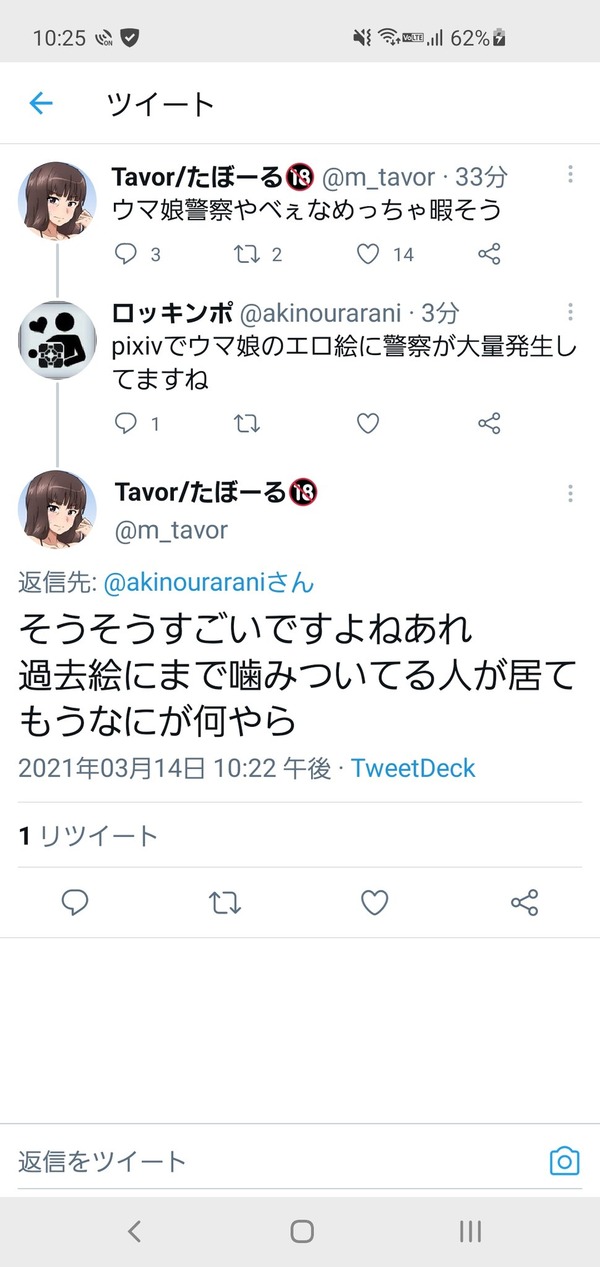
Task: Like the first tweet with 14 likes
Action: 368,254
